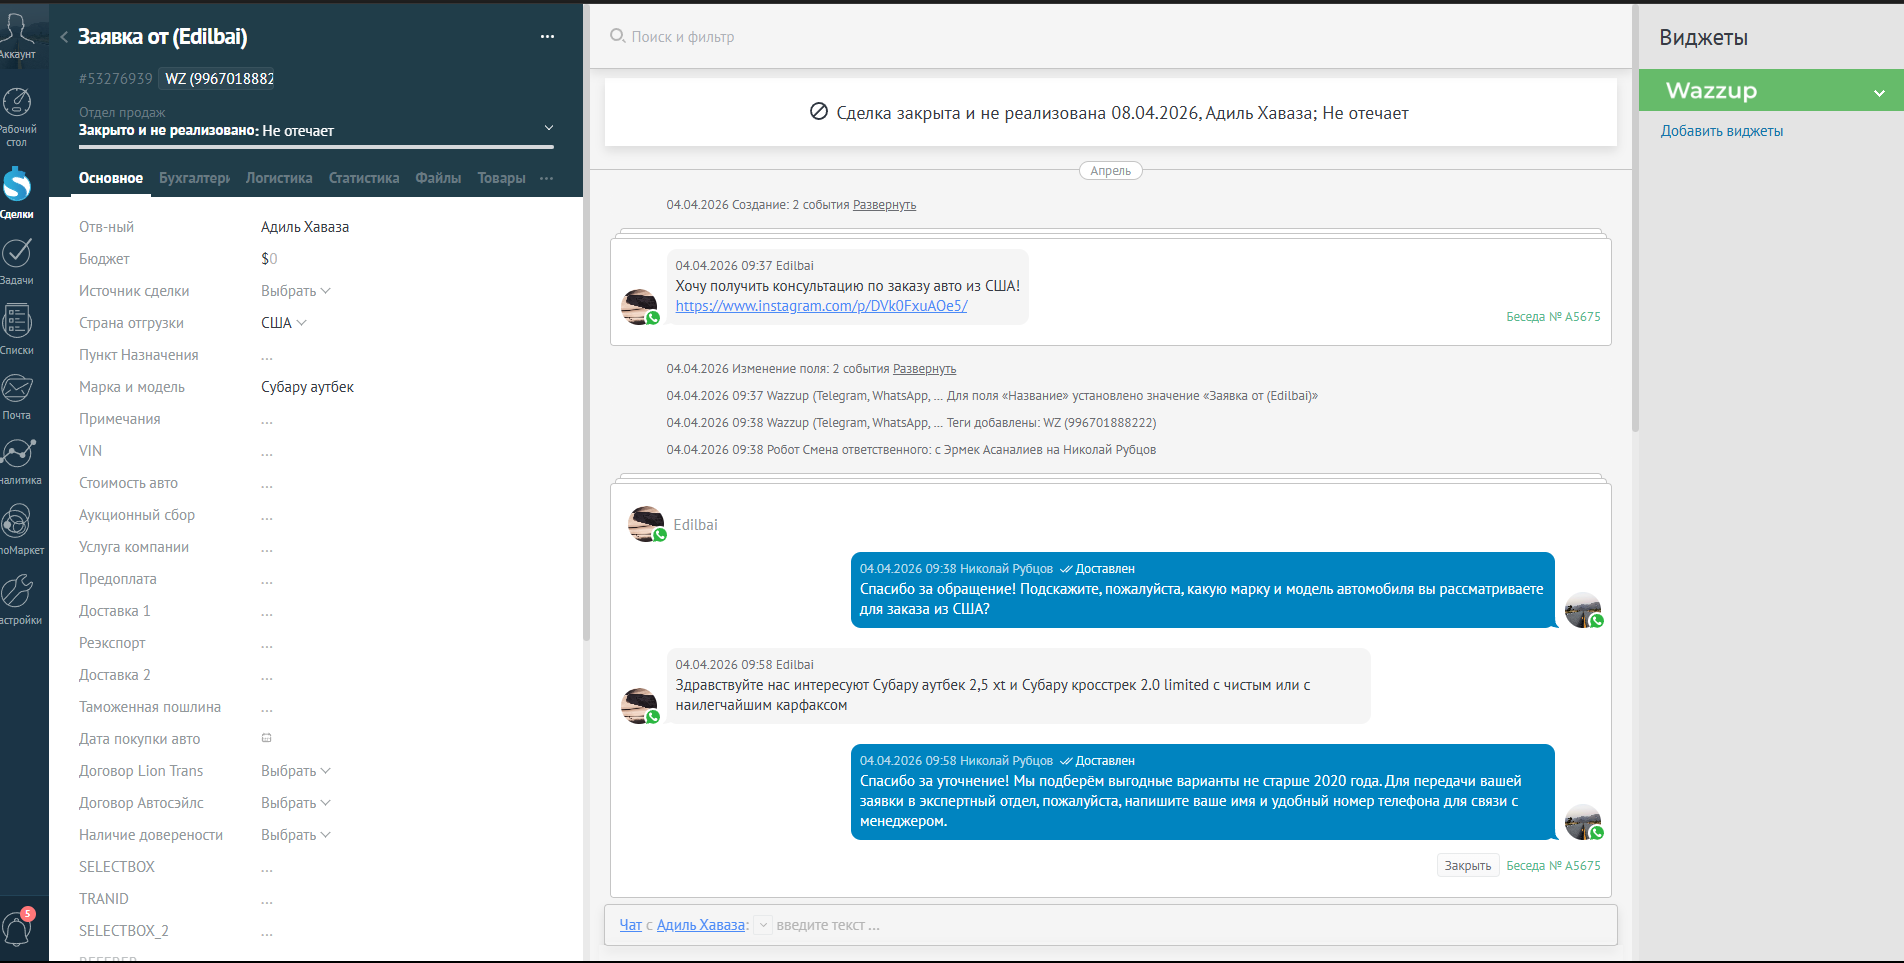Click the VIN empty field value
Viewport: 1904px width, 963px height.
[x=267, y=452]
